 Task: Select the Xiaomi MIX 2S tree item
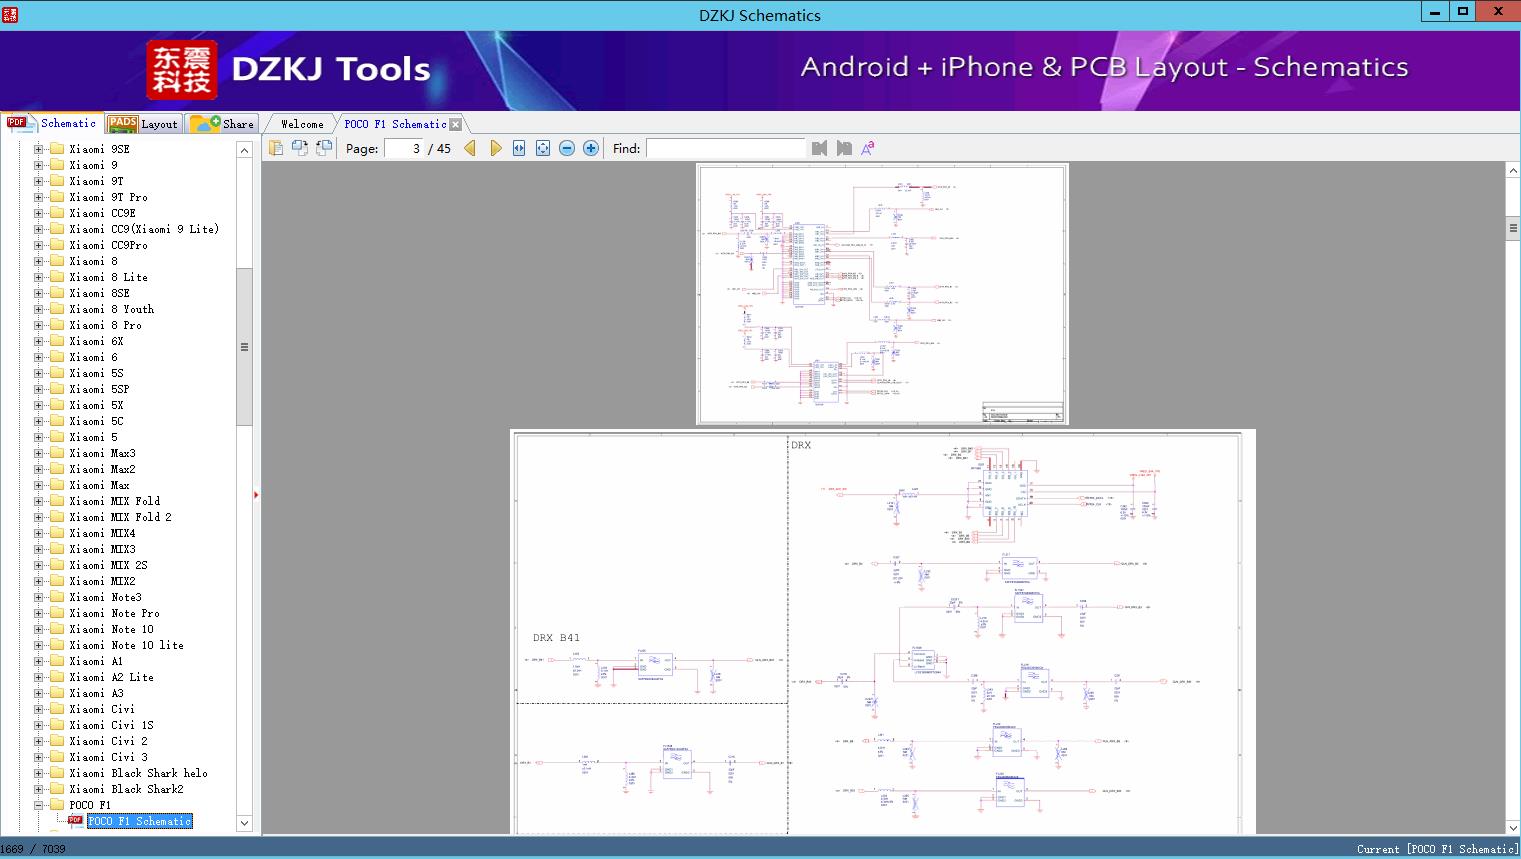tap(108, 565)
